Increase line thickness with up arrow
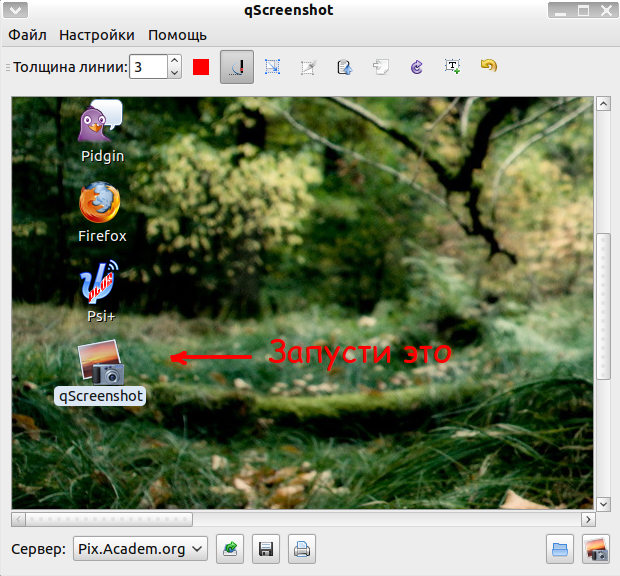Viewport: 620px width, 576px height. tap(174, 60)
